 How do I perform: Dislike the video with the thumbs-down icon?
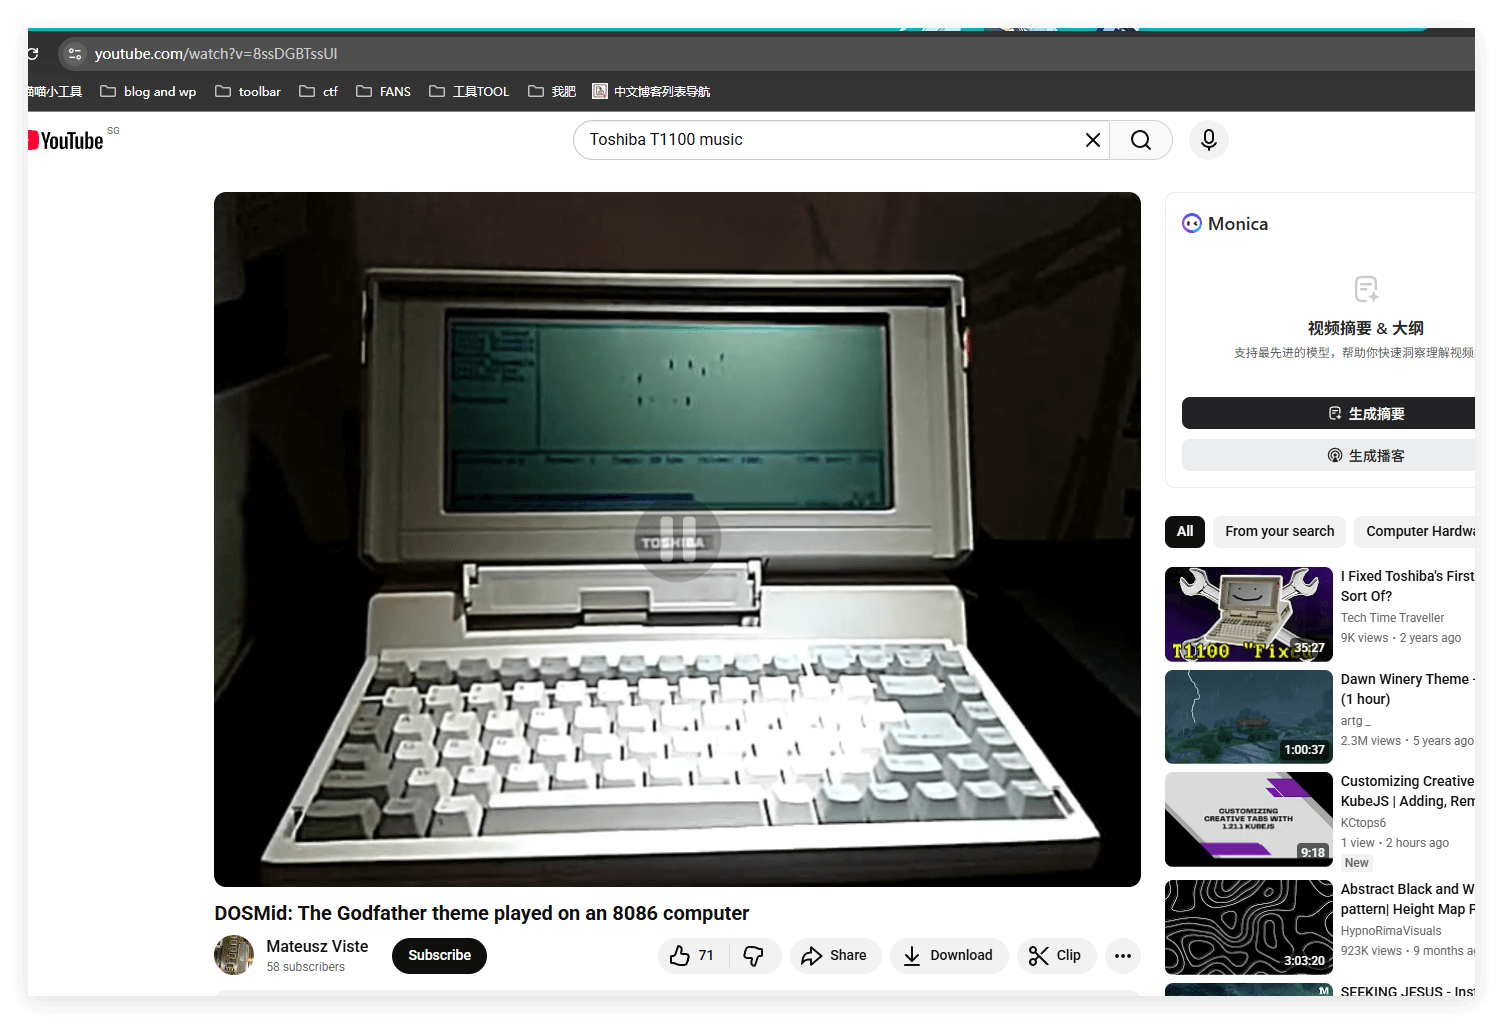pos(754,956)
